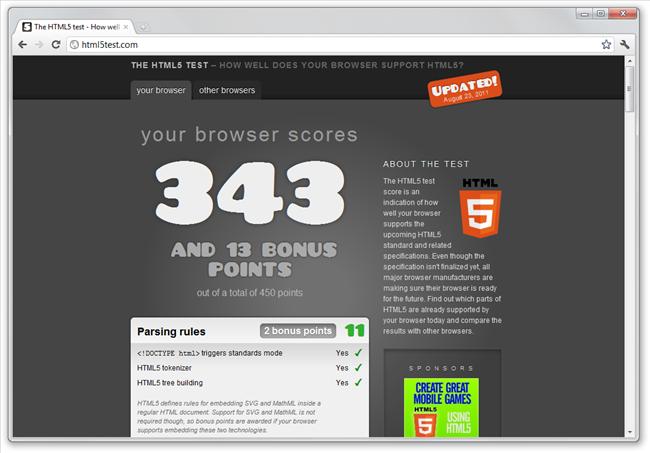The width and height of the screenshot is (650, 453).
Task: Click the site info globe icon
Action: tap(74, 45)
